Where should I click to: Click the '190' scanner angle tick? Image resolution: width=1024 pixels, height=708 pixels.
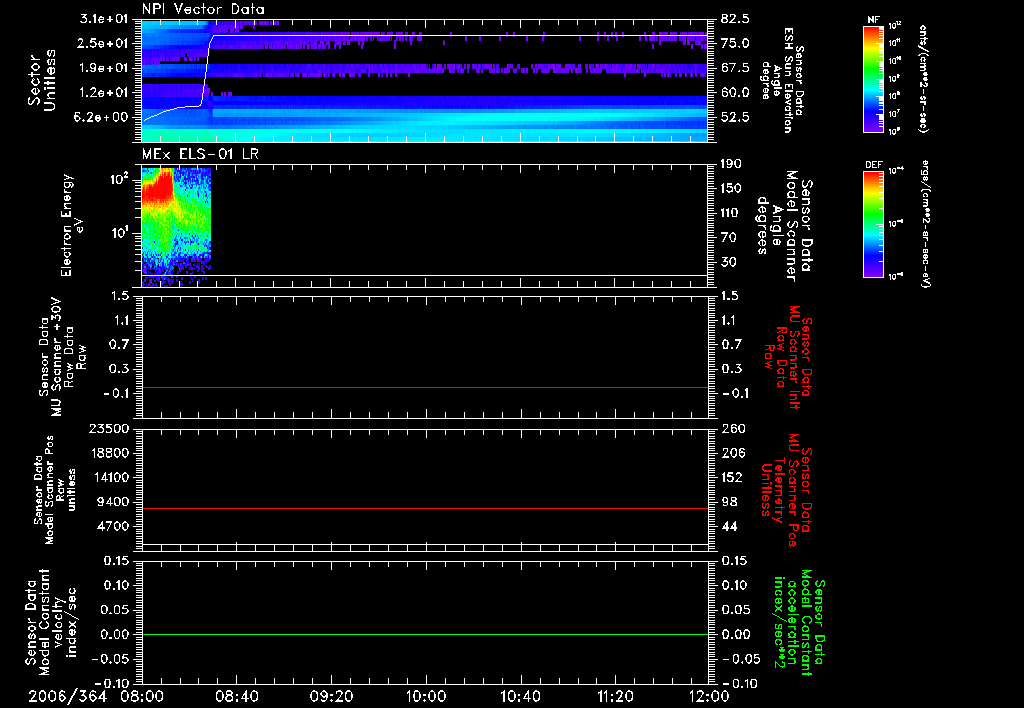point(731,164)
